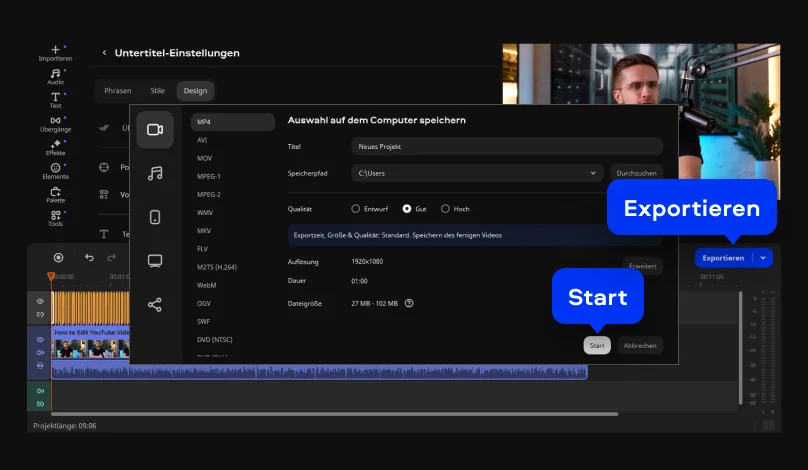Select the Entwurf quality radio button

(x=355, y=209)
